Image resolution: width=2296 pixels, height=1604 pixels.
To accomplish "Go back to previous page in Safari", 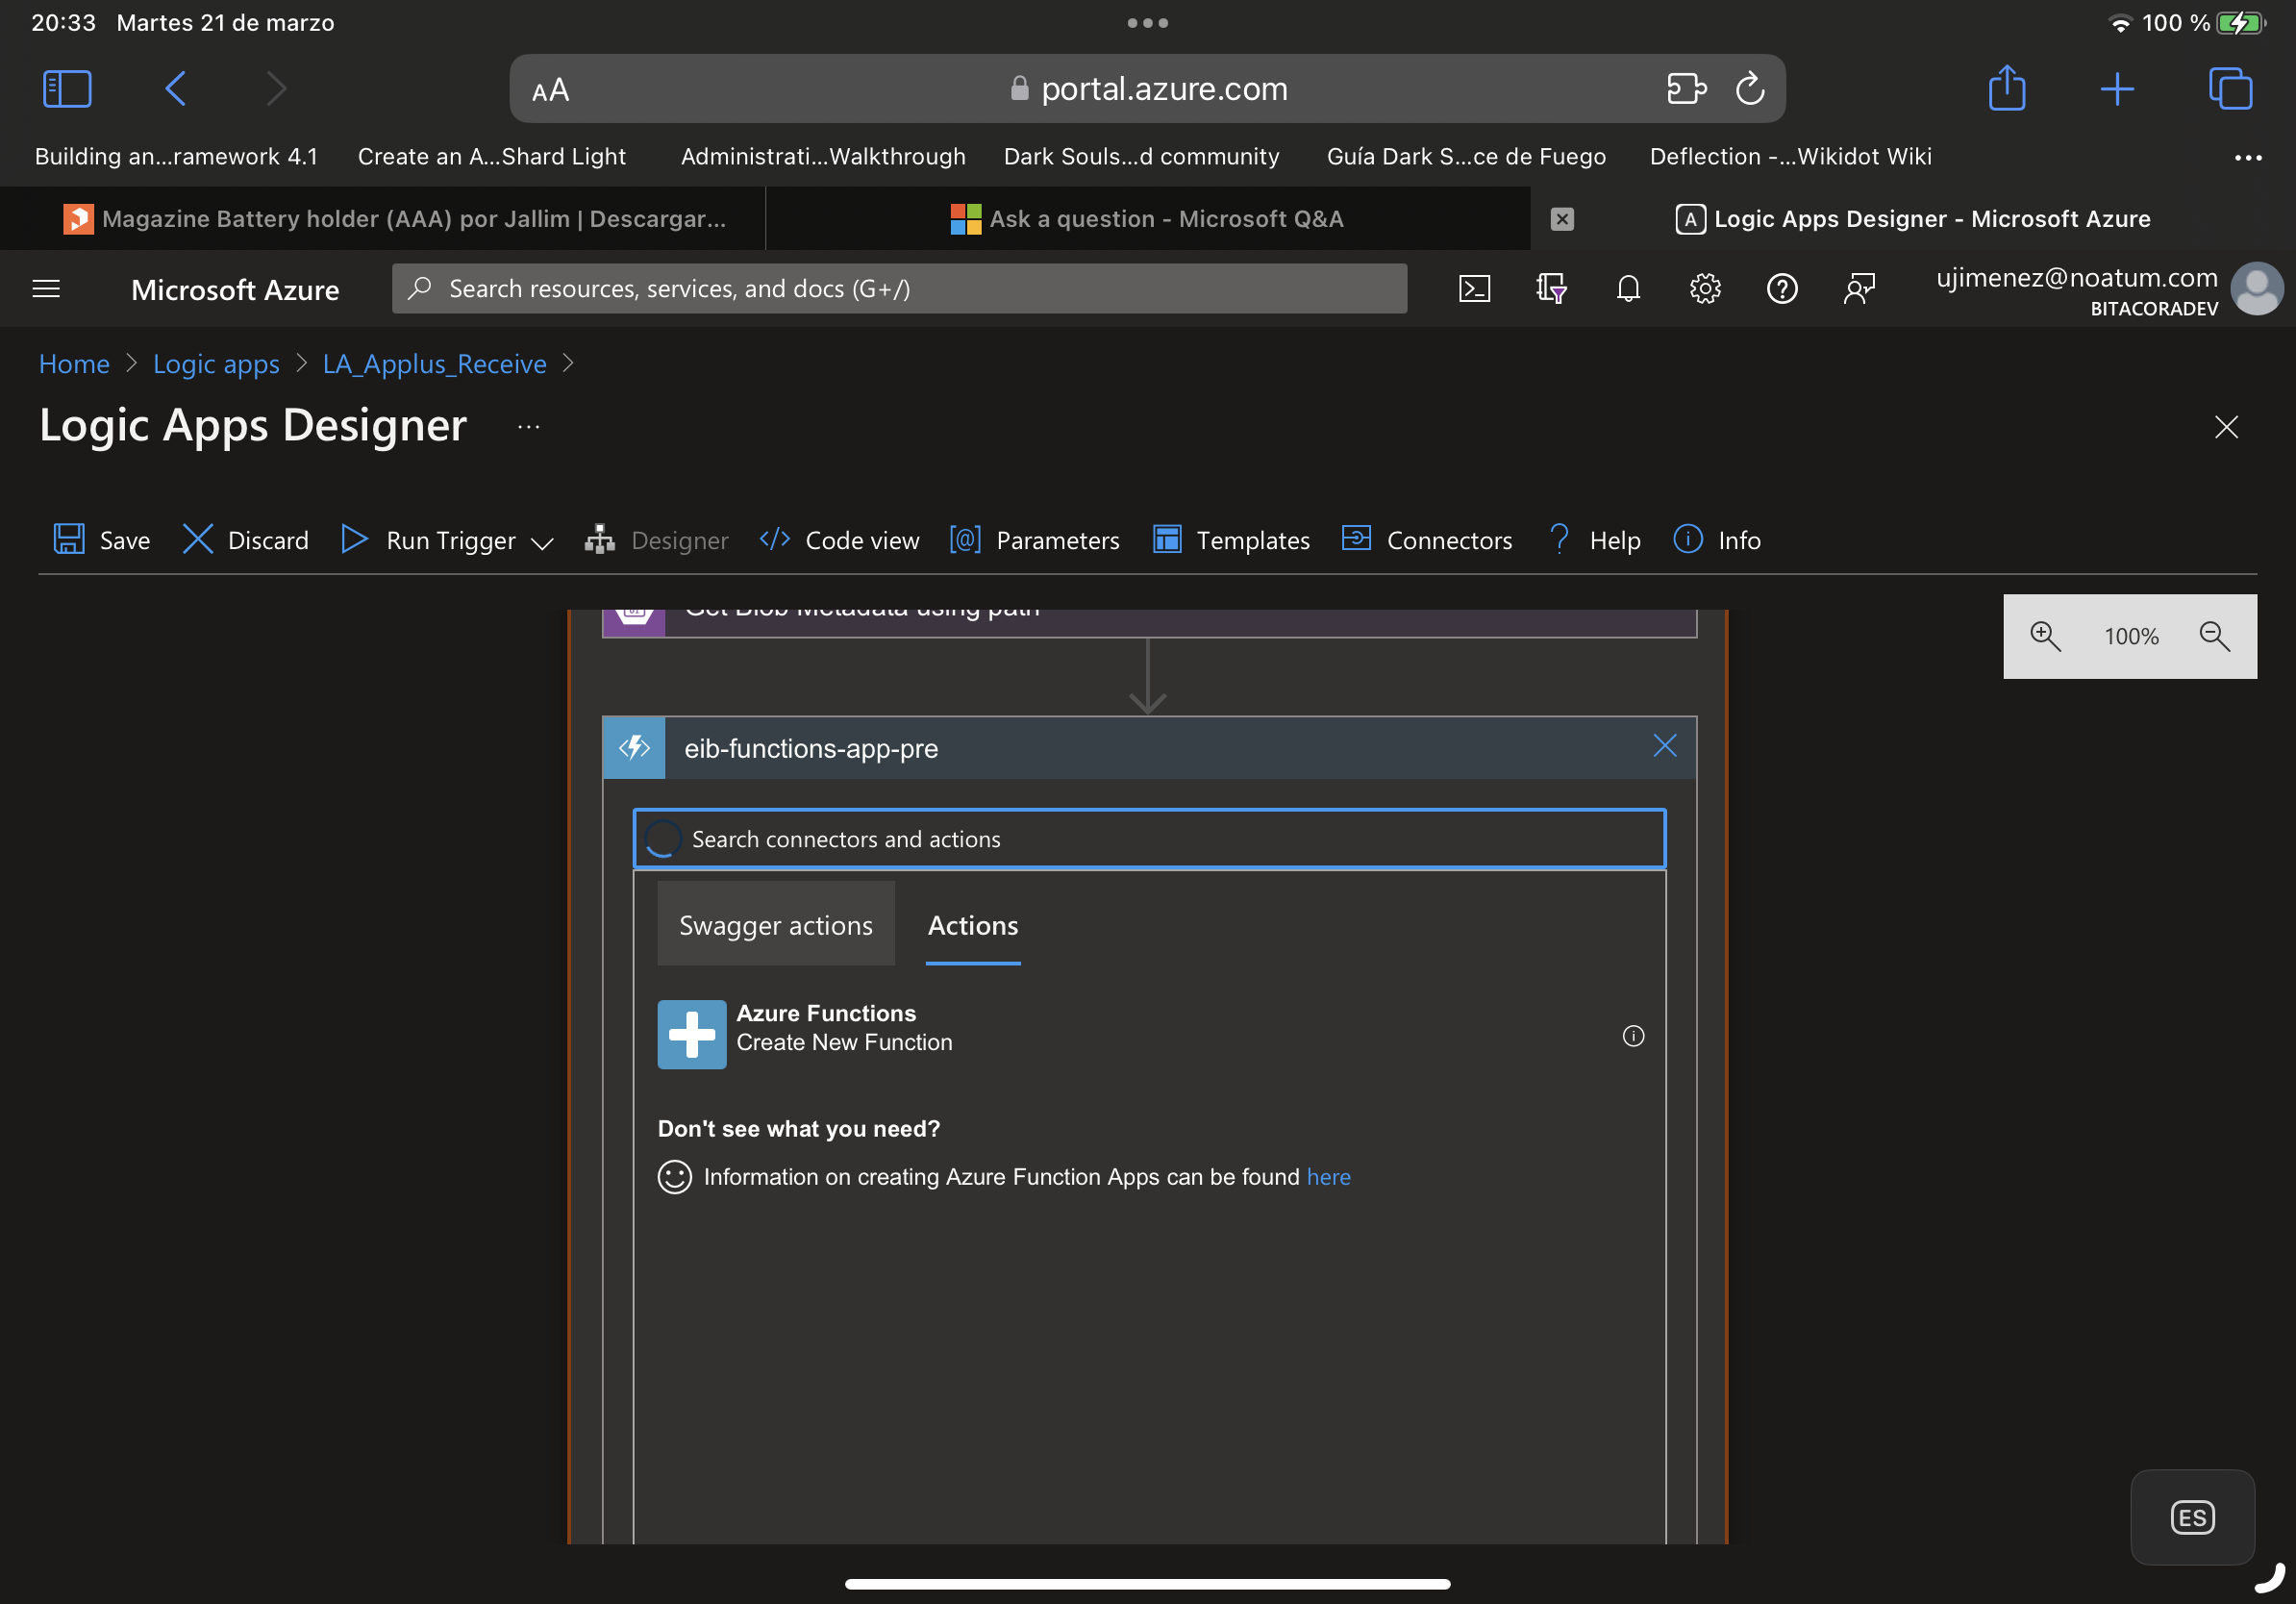I will point(176,89).
